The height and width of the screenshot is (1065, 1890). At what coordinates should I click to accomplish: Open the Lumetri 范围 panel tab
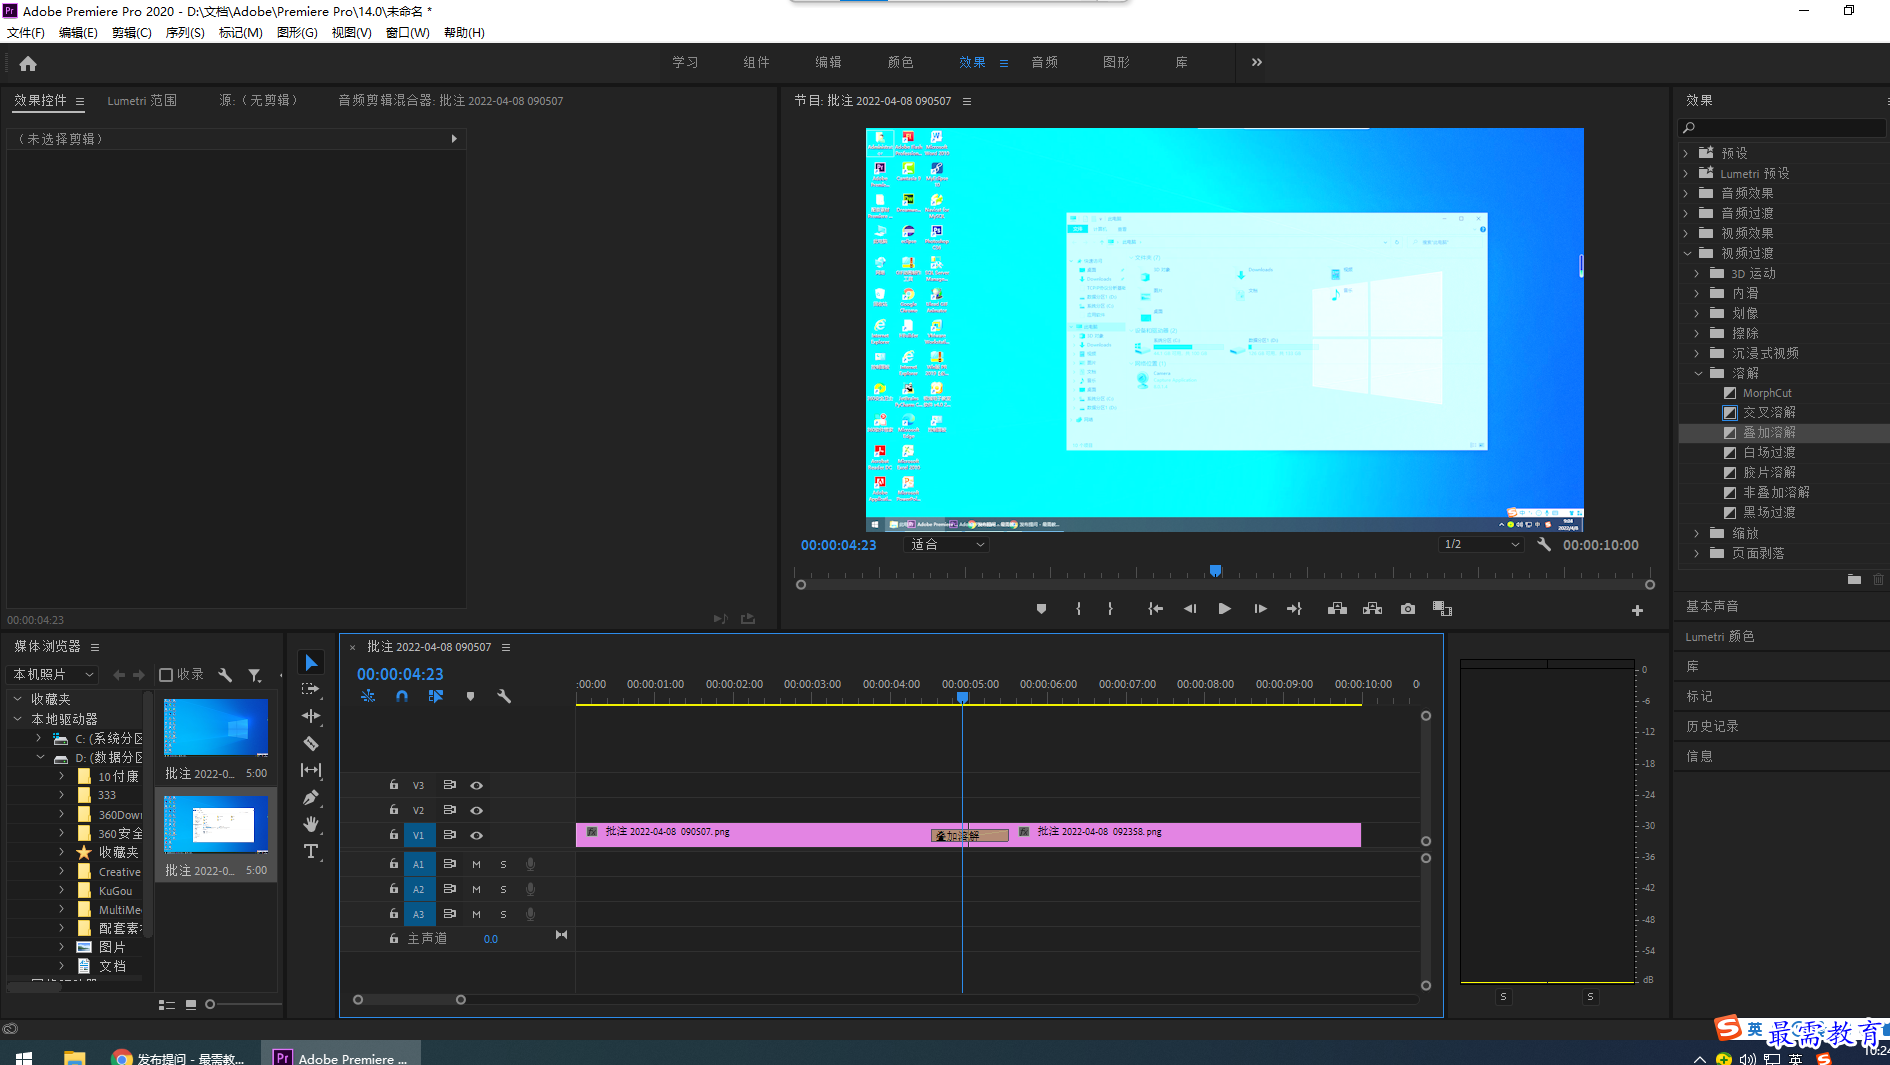142,101
